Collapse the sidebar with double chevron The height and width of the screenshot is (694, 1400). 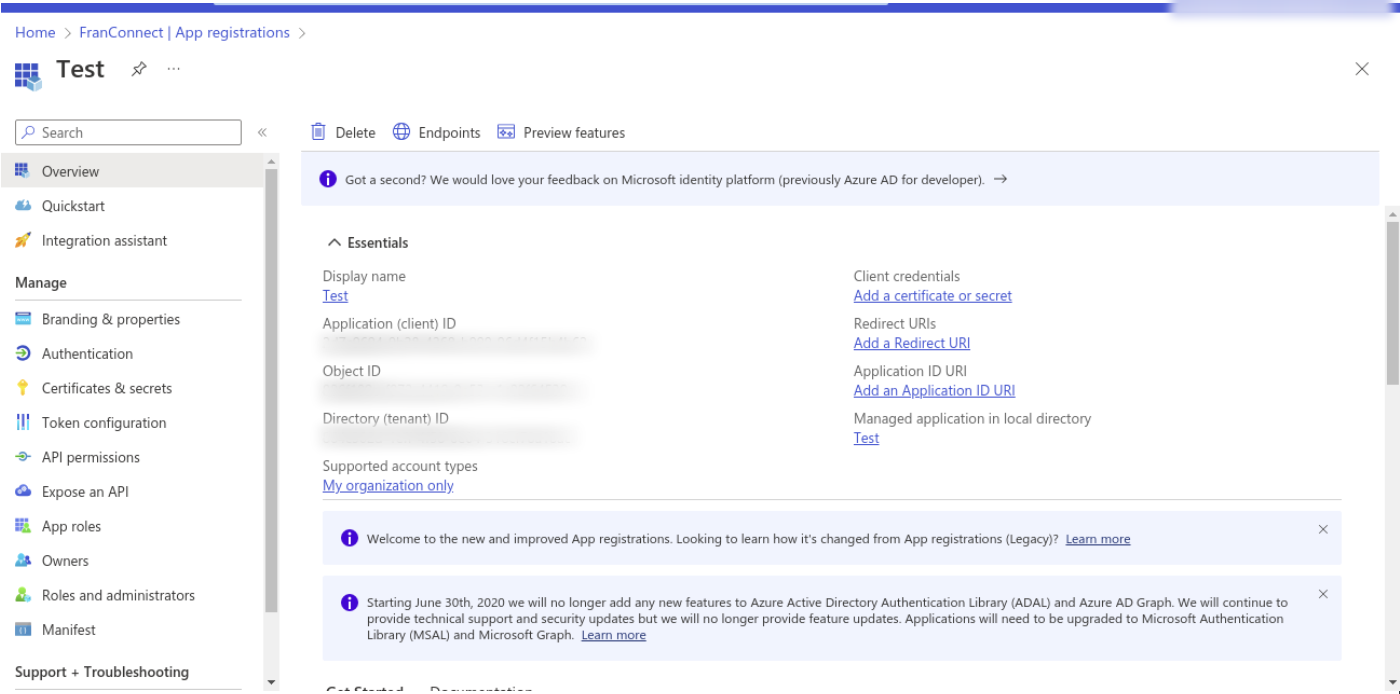click(x=262, y=132)
